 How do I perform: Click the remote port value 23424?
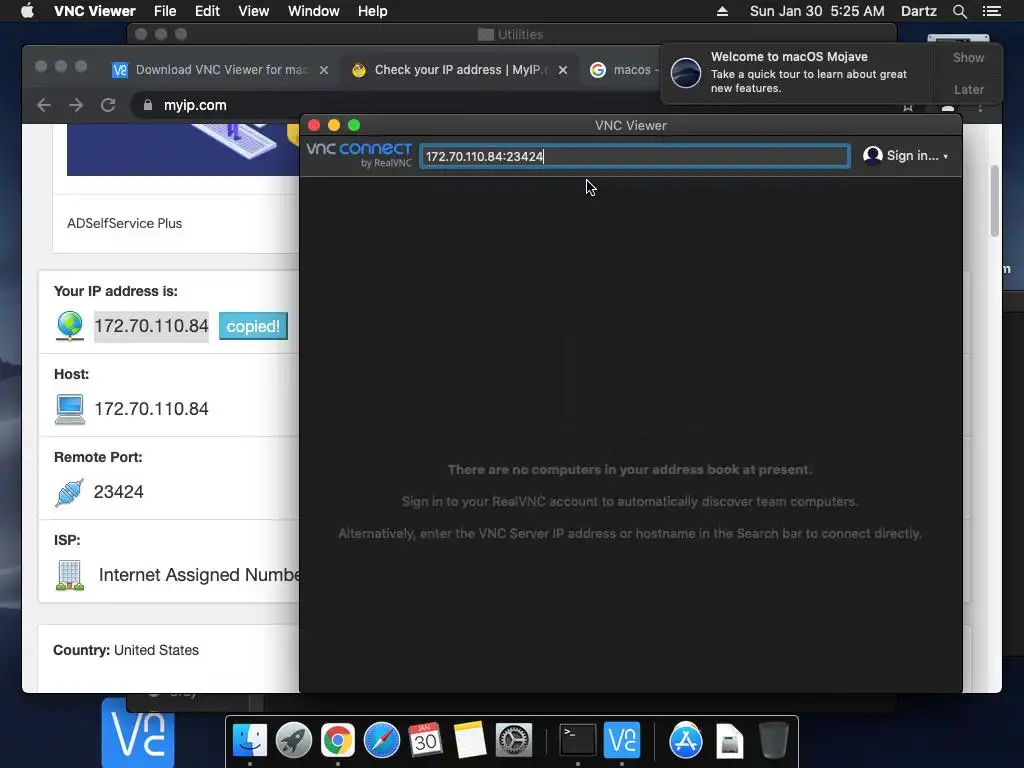[118, 492]
